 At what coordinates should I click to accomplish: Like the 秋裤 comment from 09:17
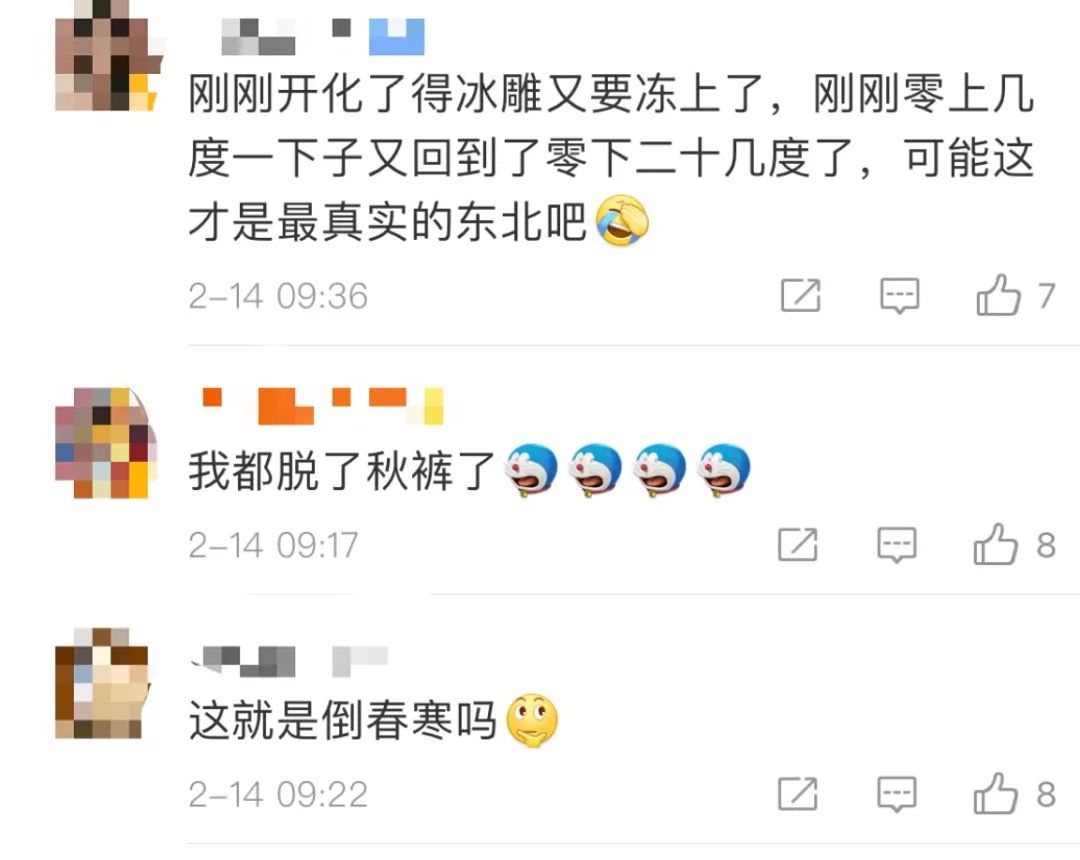[x=995, y=545]
